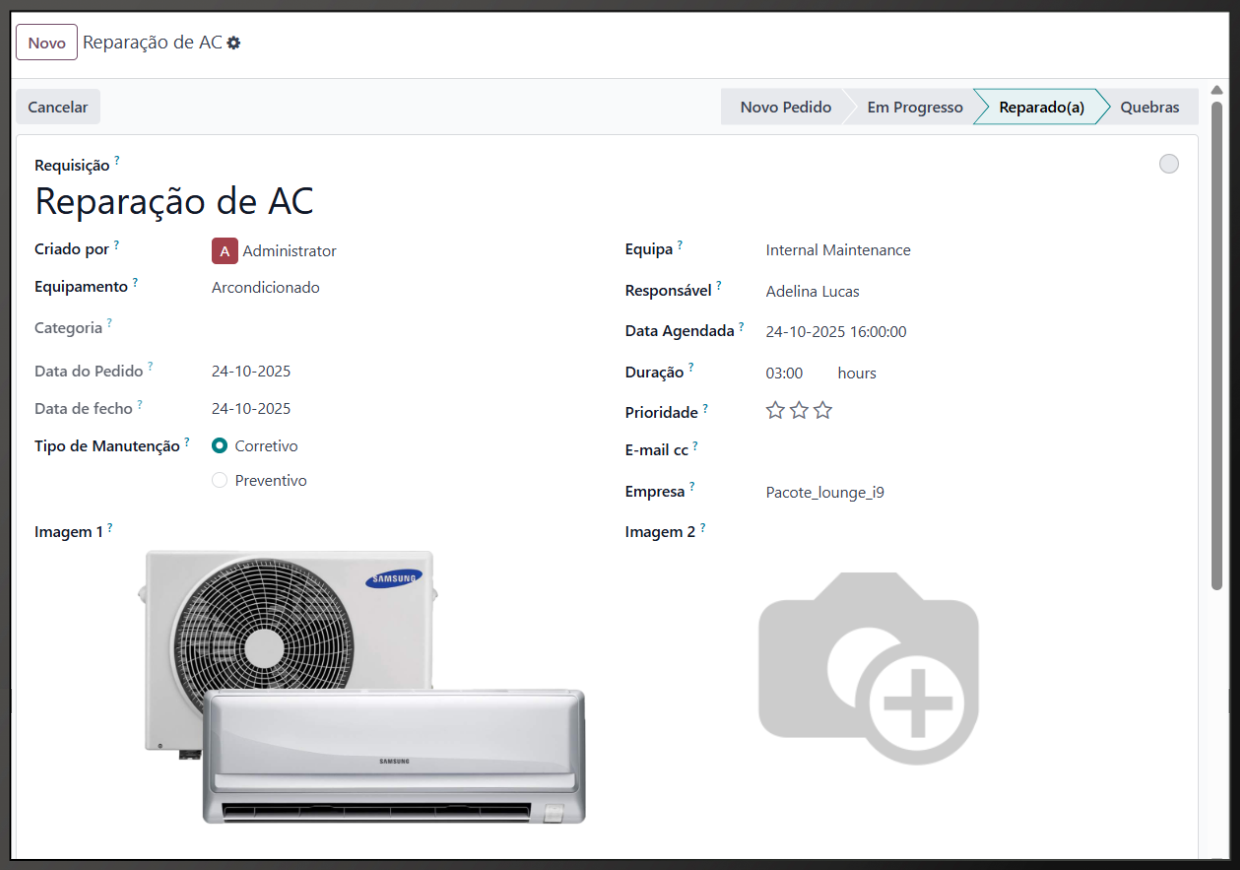Switch stage to Em Progresso
The width and height of the screenshot is (1240, 870).
[914, 107]
